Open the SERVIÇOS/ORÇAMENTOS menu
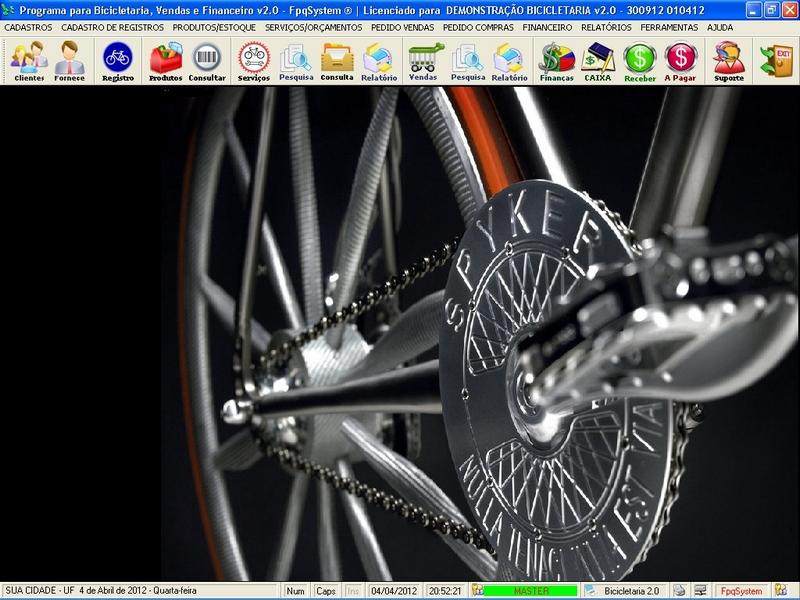This screenshot has height=600, width=800. point(313,28)
